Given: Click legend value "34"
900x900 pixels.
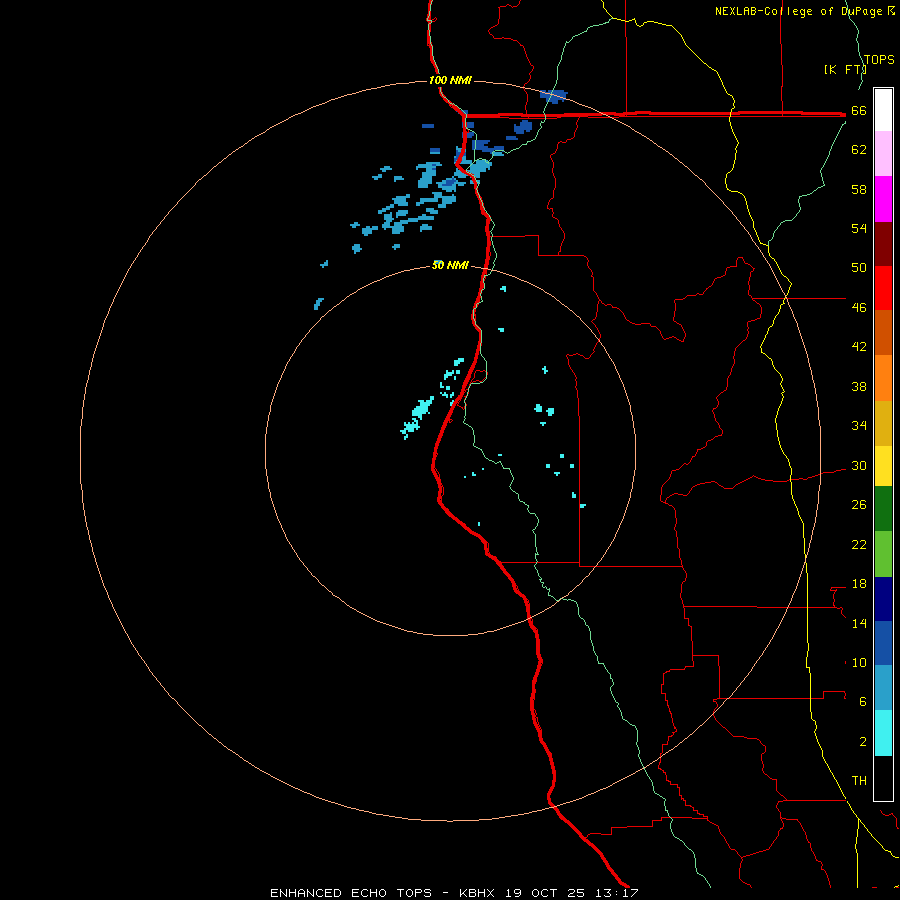Looking at the screenshot, I should 859,426.
